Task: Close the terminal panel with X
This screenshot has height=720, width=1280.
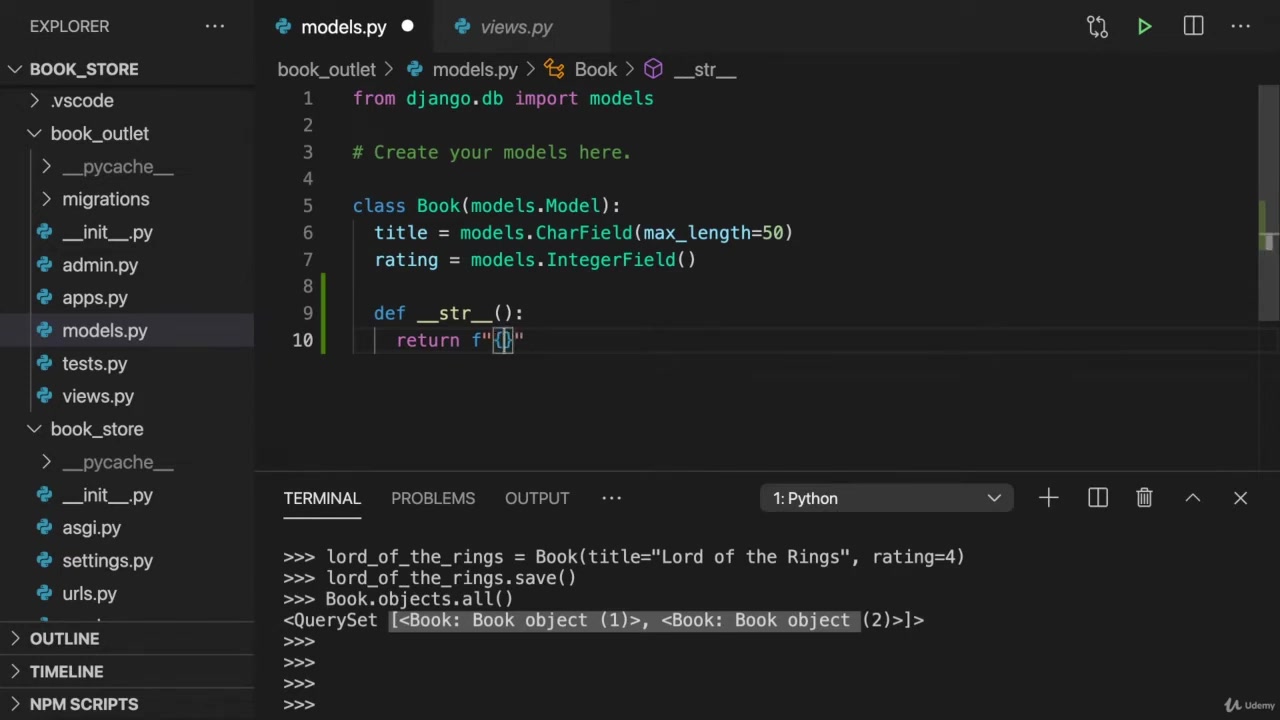Action: [1240, 498]
